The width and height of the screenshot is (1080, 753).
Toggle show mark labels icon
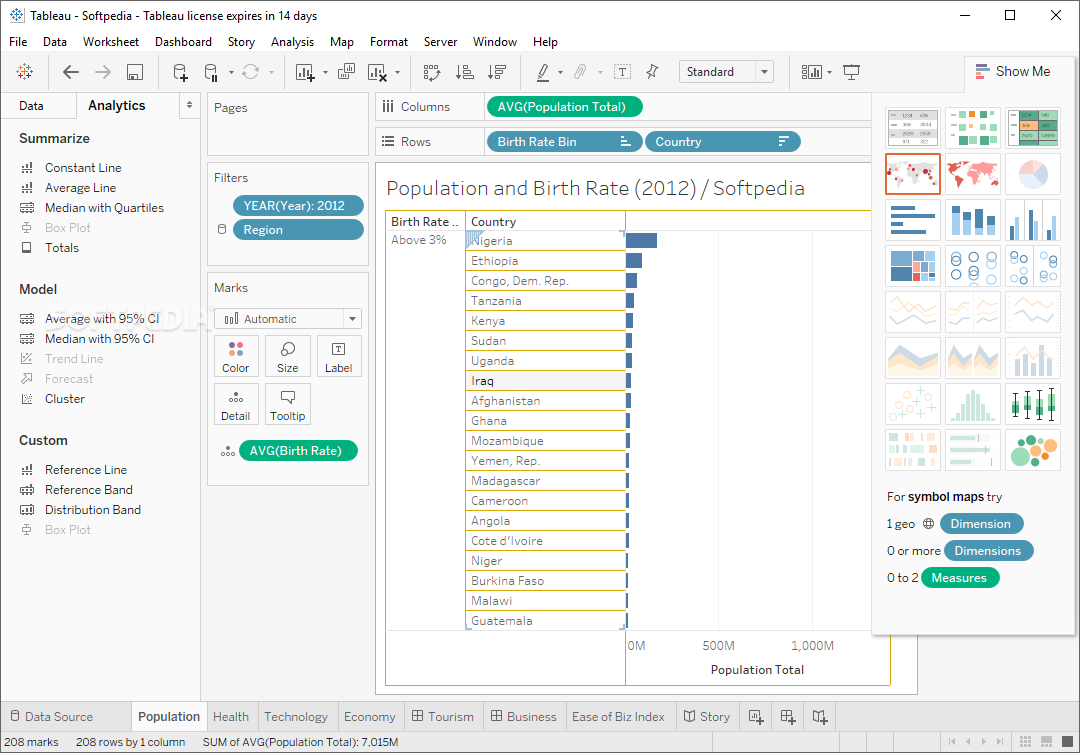click(622, 72)
